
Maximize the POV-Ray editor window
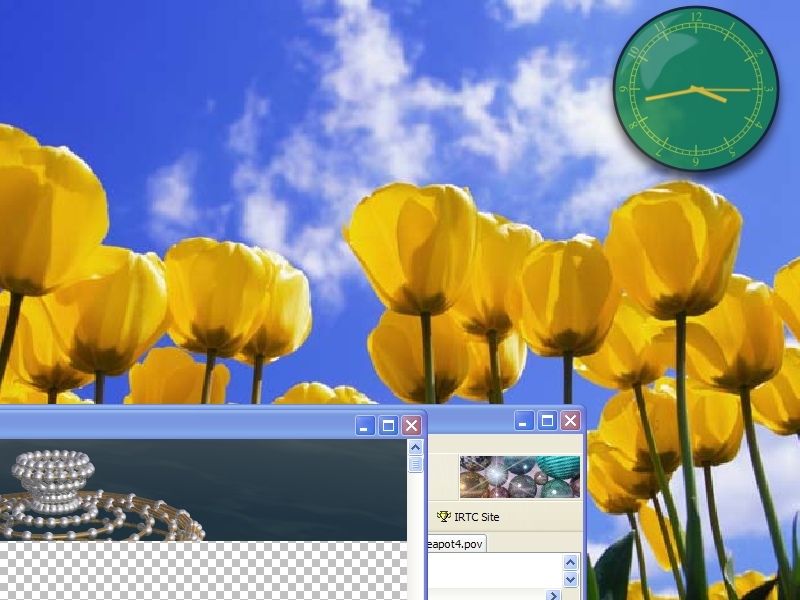547,421
